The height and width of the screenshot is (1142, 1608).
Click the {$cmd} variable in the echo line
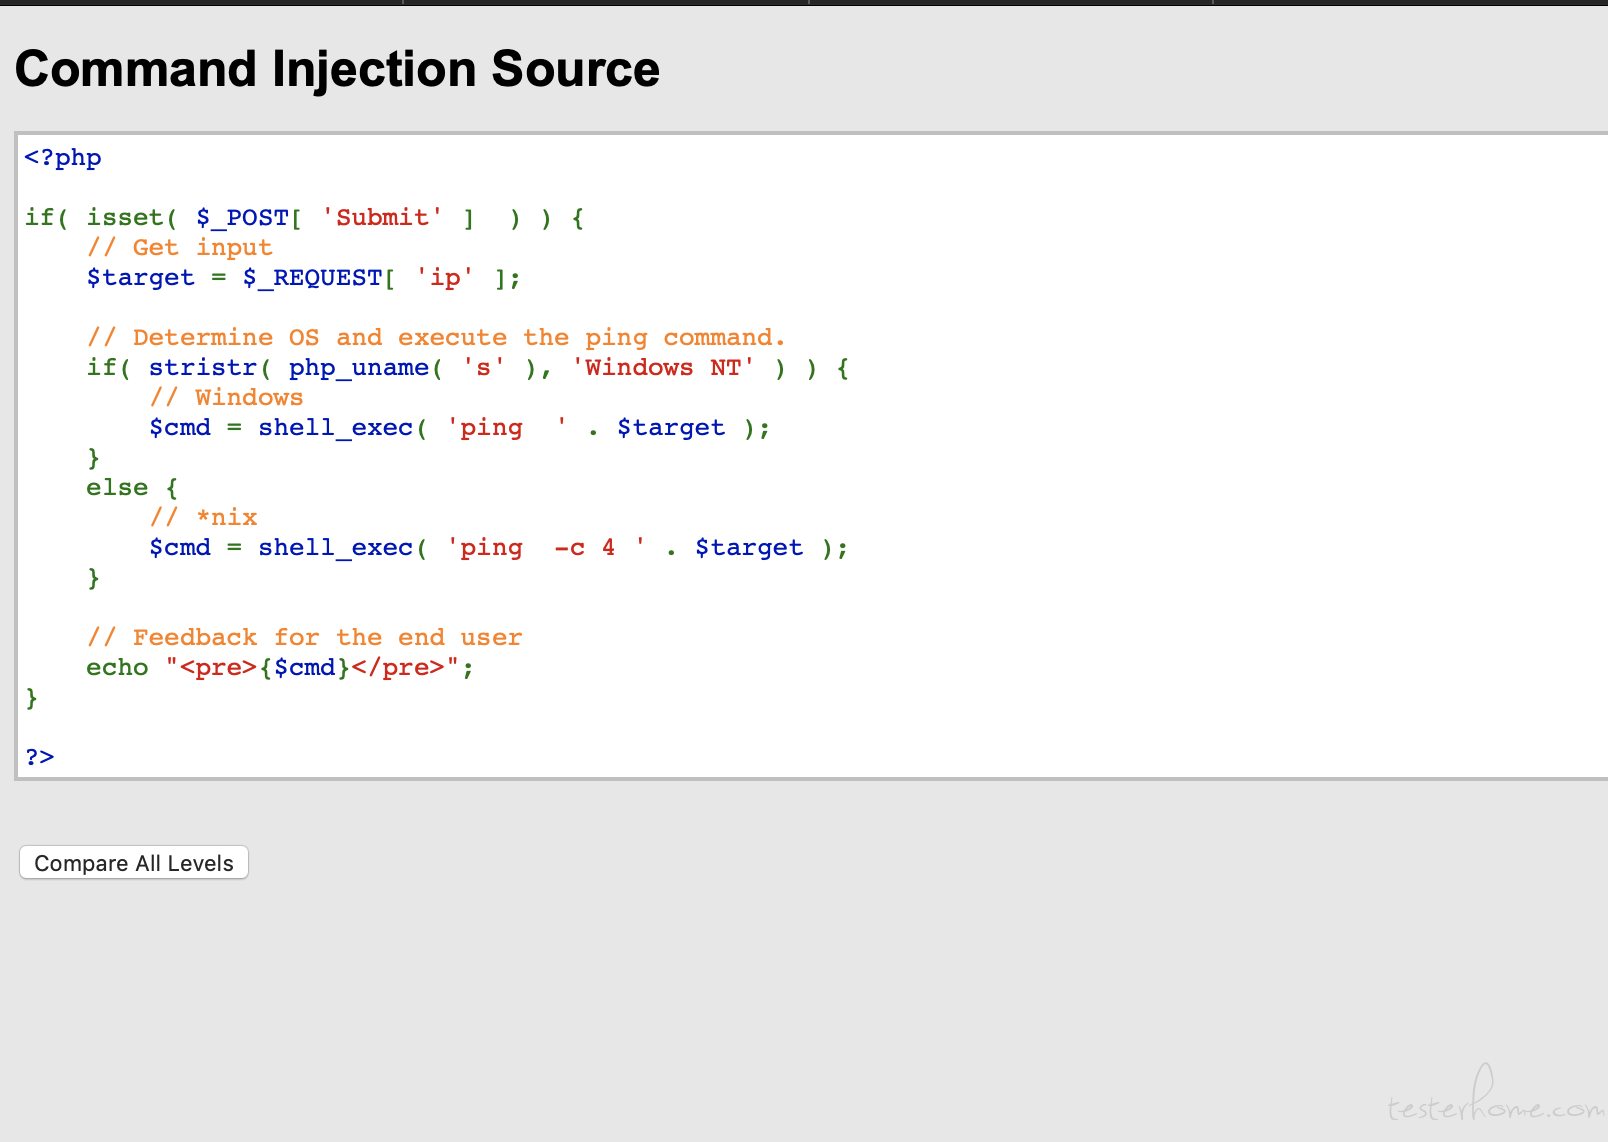(x=304, y=668)
